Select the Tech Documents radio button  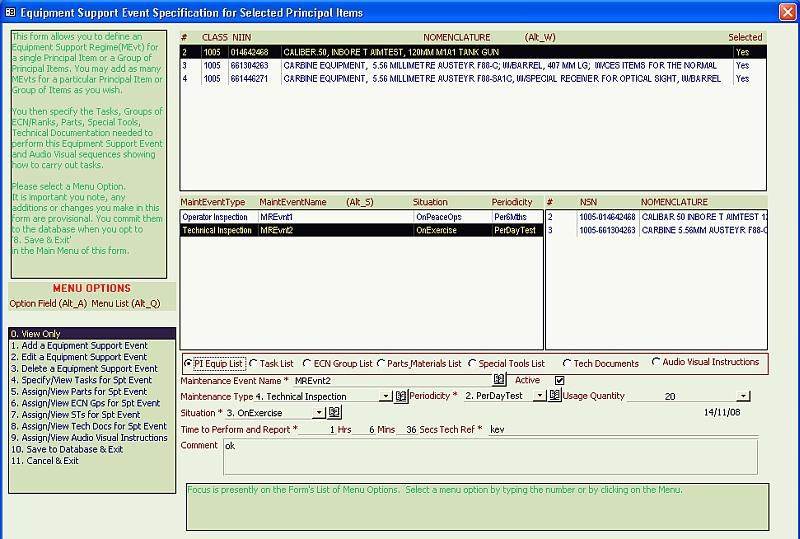coord(568,364)
